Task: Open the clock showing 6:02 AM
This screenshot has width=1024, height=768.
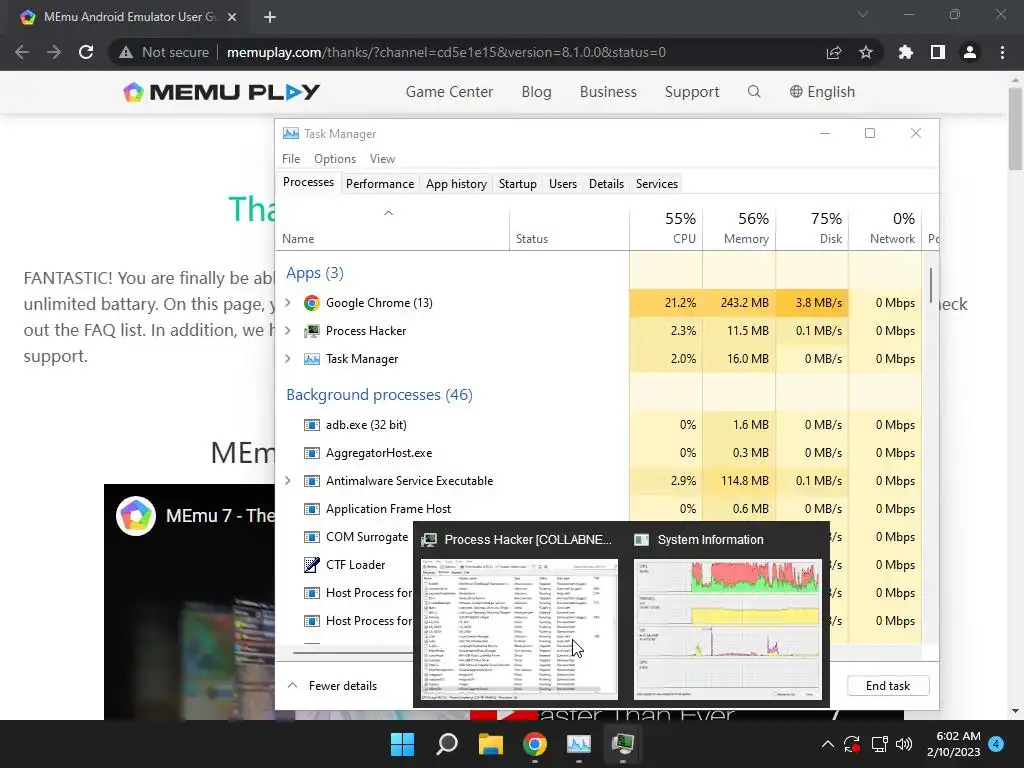Action: 953,744
